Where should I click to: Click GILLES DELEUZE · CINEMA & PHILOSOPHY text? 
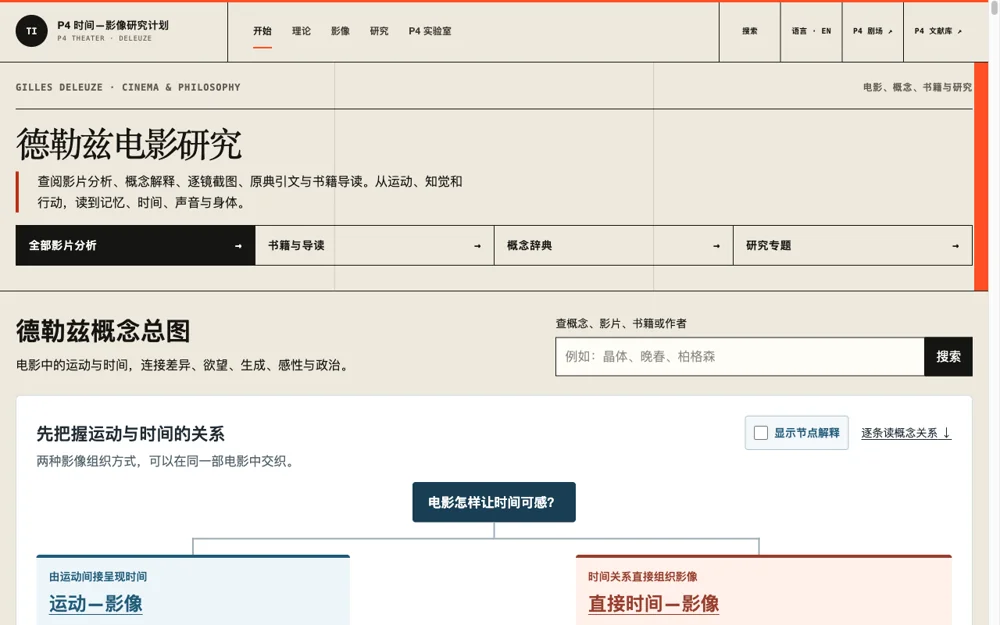coord(128,87)
